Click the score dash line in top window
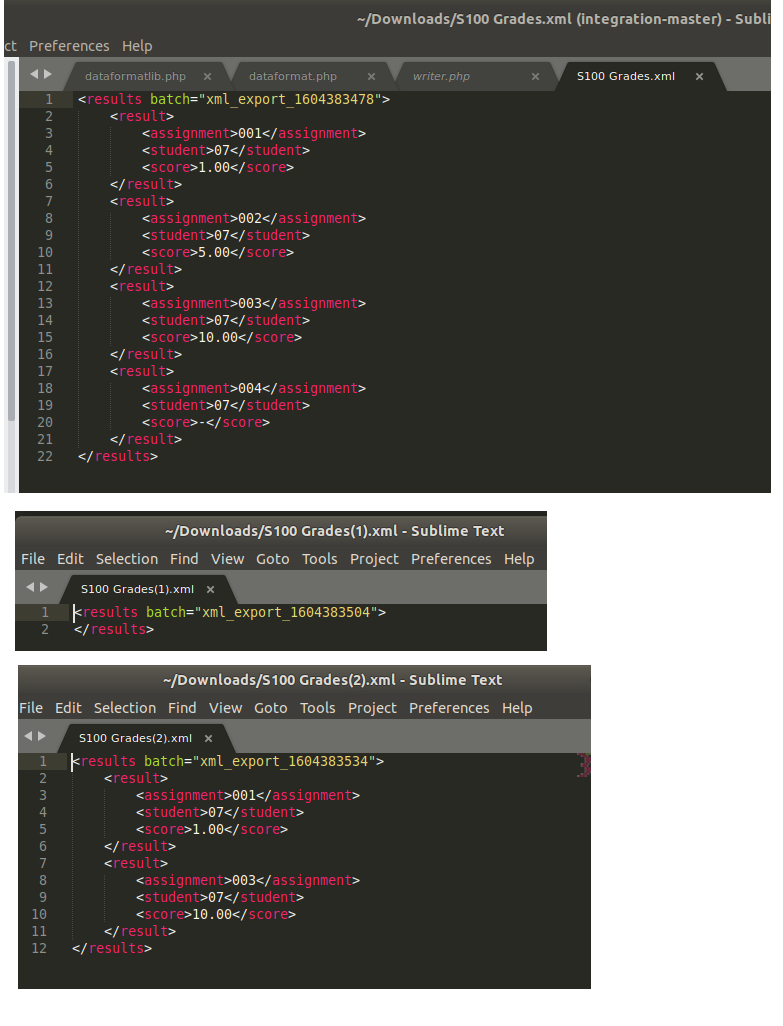 [206, 423]
